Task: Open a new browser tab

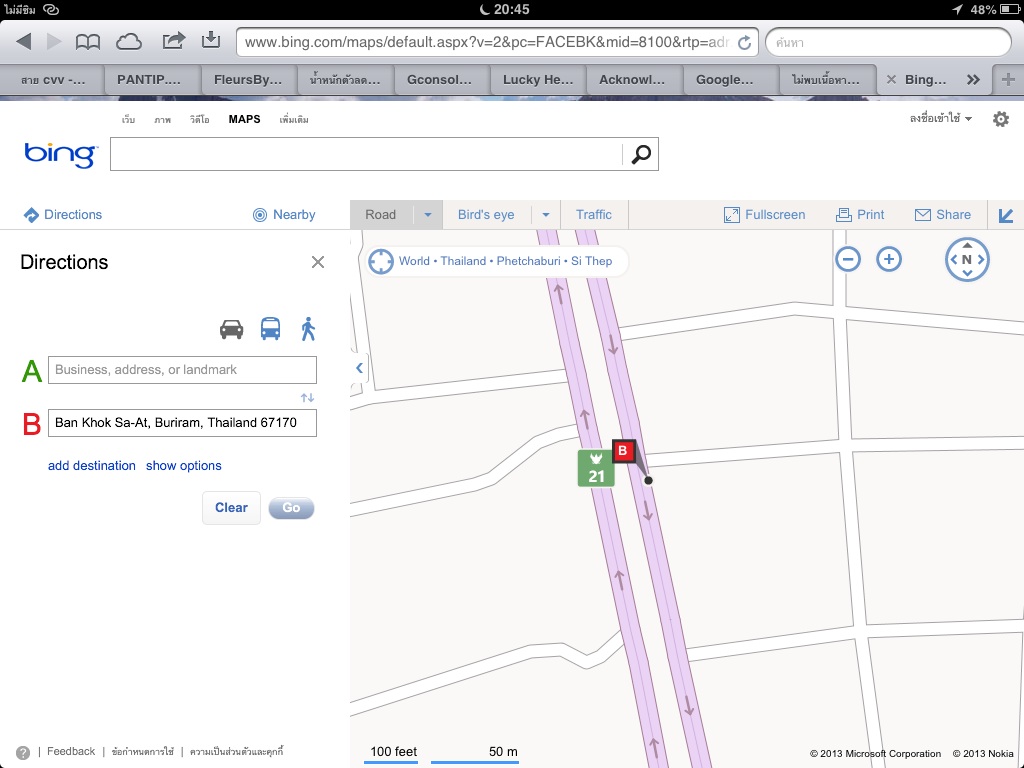Action: tap(1008, 80)
